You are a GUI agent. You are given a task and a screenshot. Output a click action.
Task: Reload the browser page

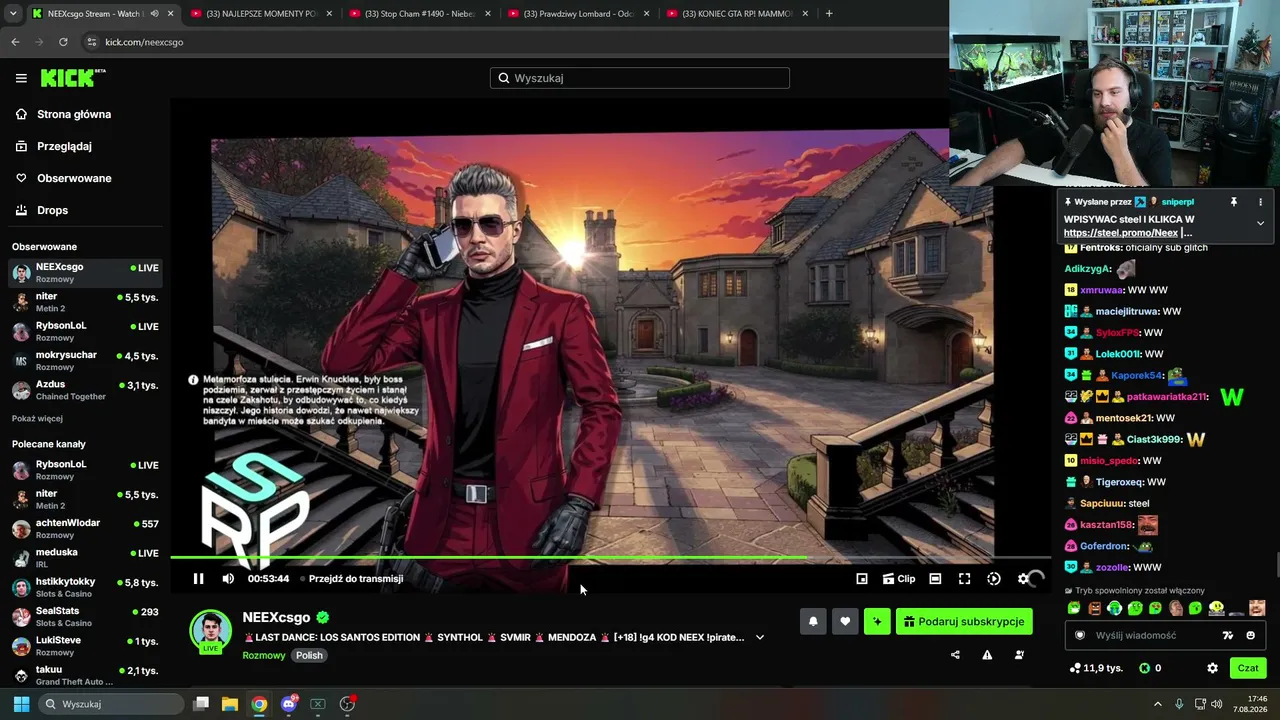click(x=63, y=42)
